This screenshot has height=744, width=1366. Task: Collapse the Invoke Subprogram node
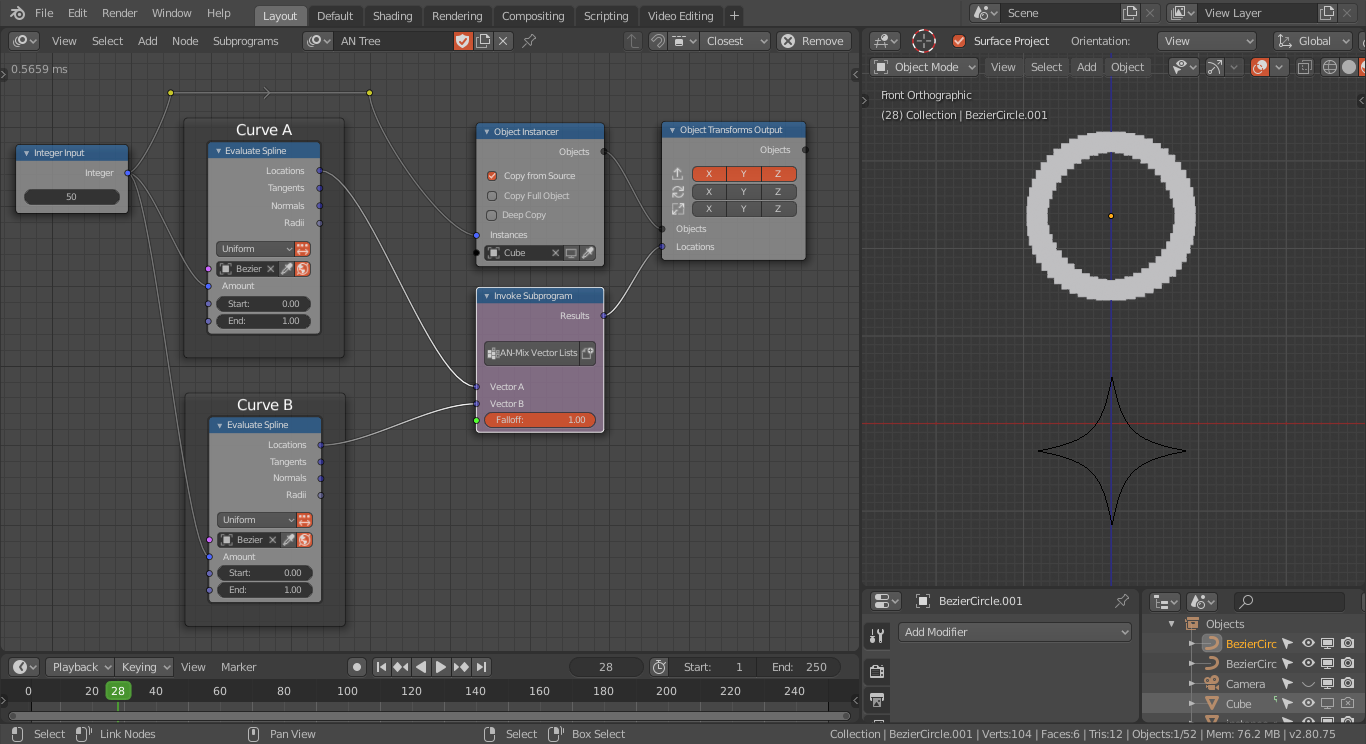[486, 296]
